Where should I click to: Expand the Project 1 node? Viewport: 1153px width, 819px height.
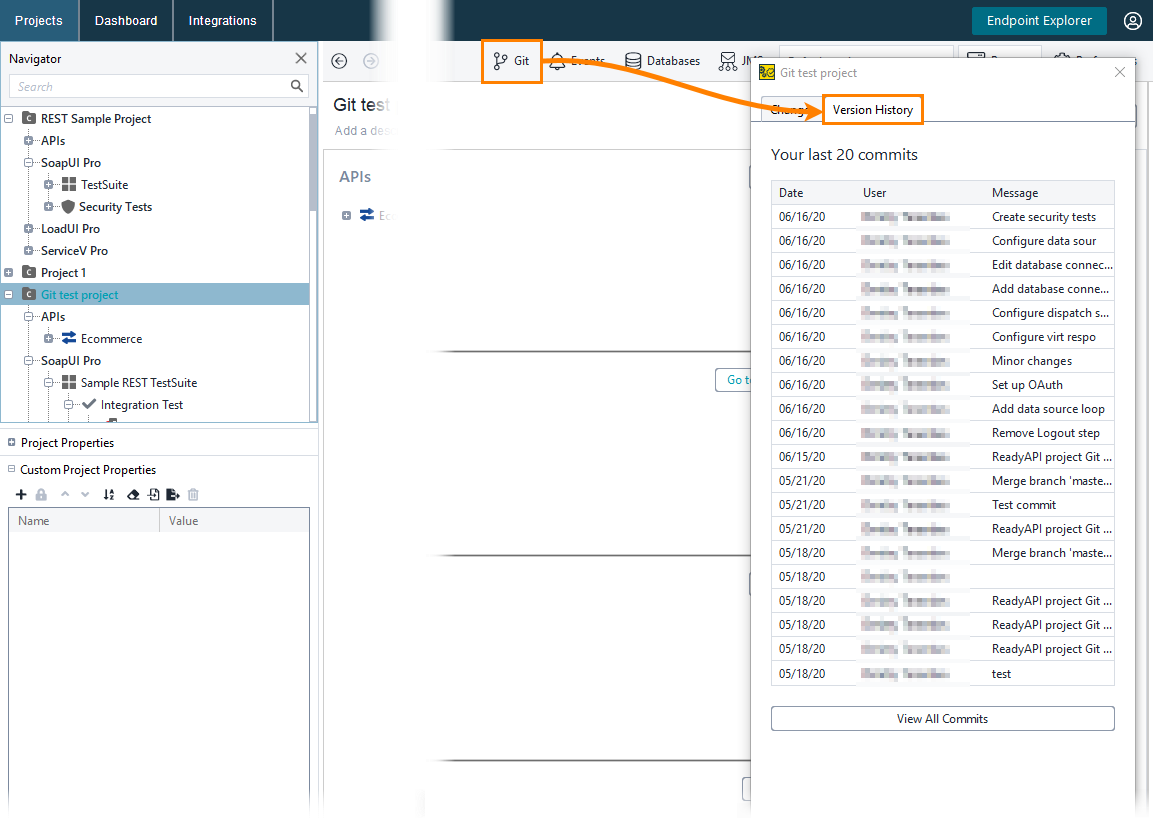[9, 273]
